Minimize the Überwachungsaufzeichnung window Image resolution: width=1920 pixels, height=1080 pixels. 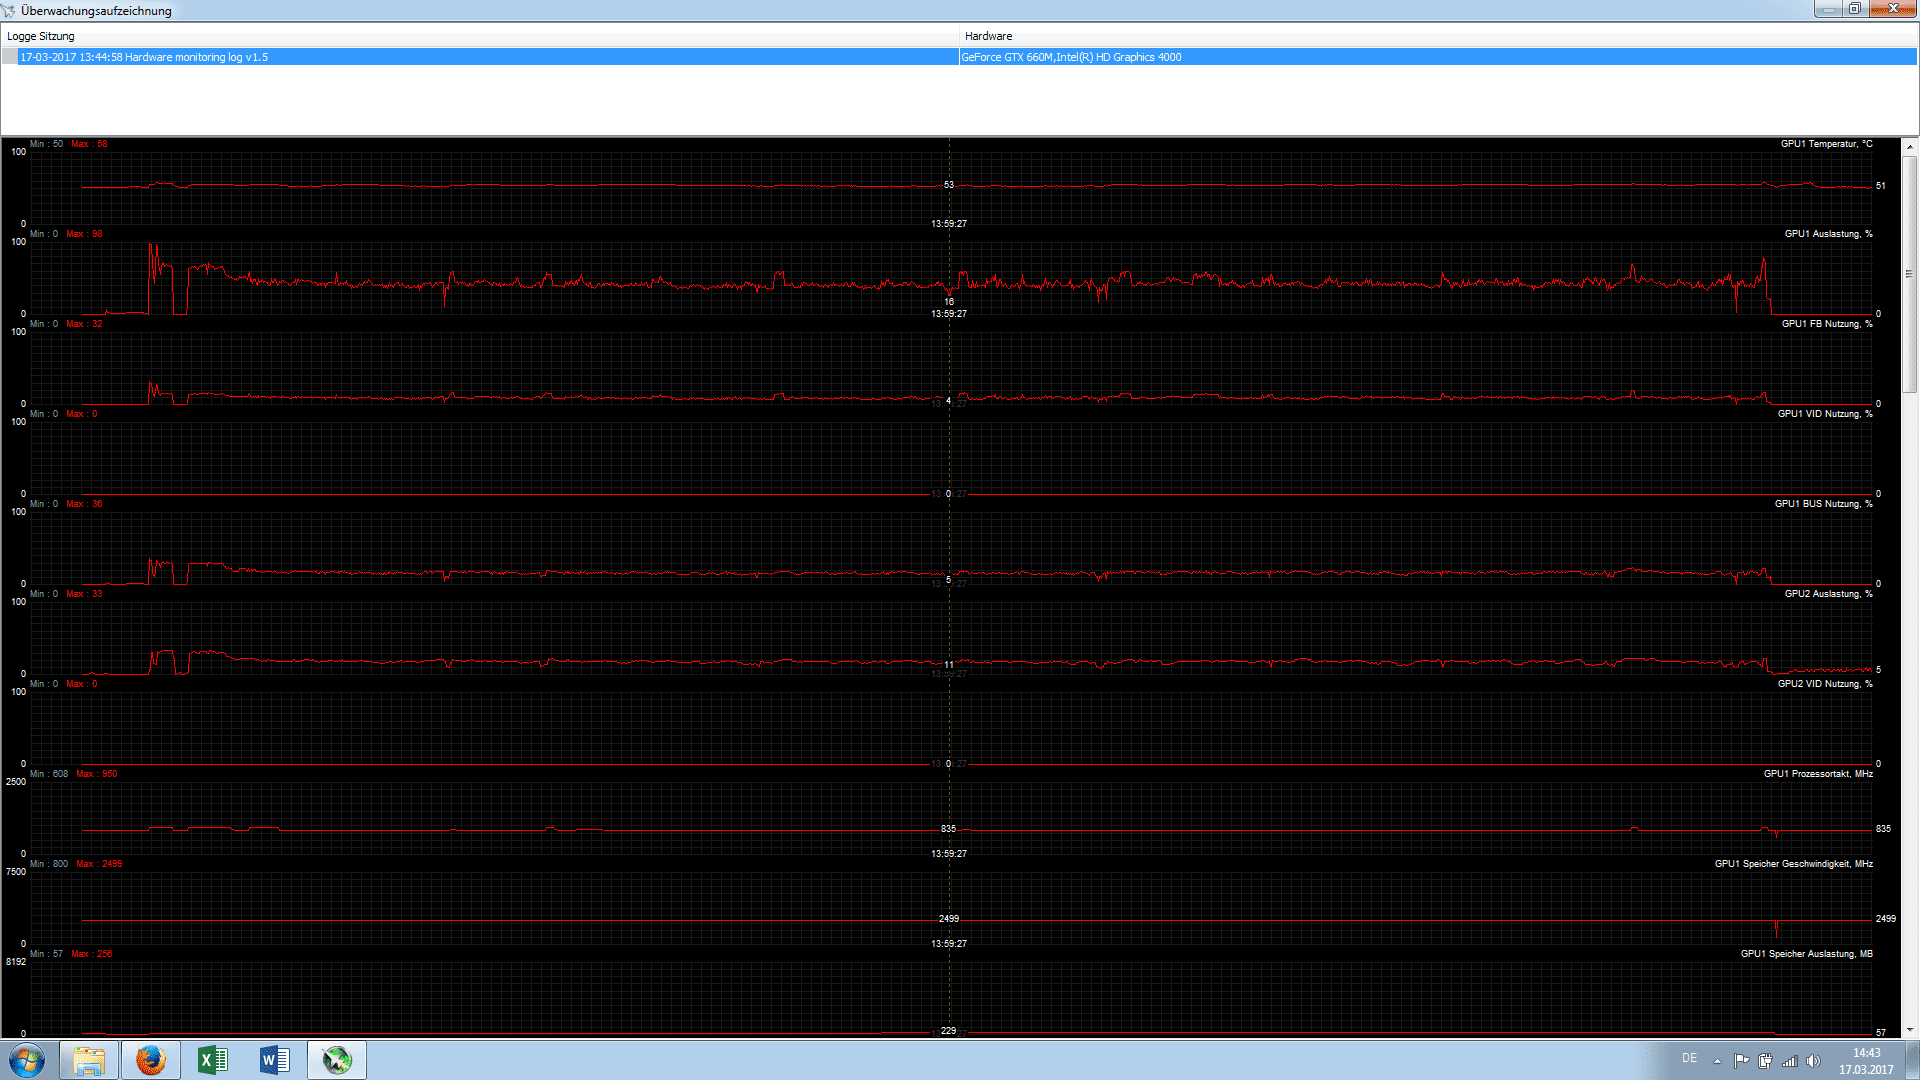pos(1828,9)
